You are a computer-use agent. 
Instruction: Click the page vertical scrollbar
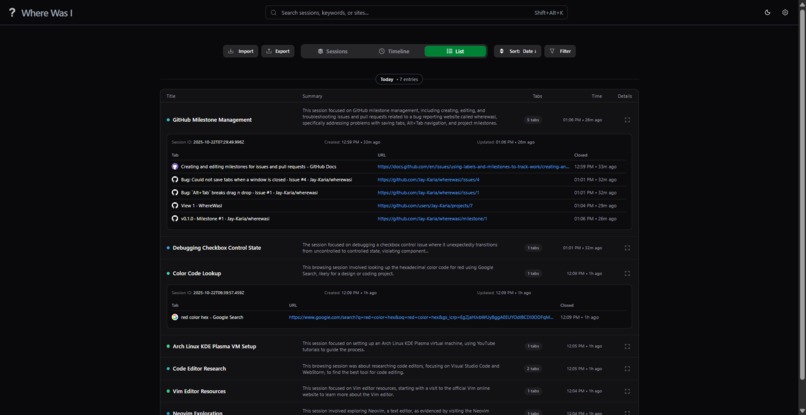point(802,195)
